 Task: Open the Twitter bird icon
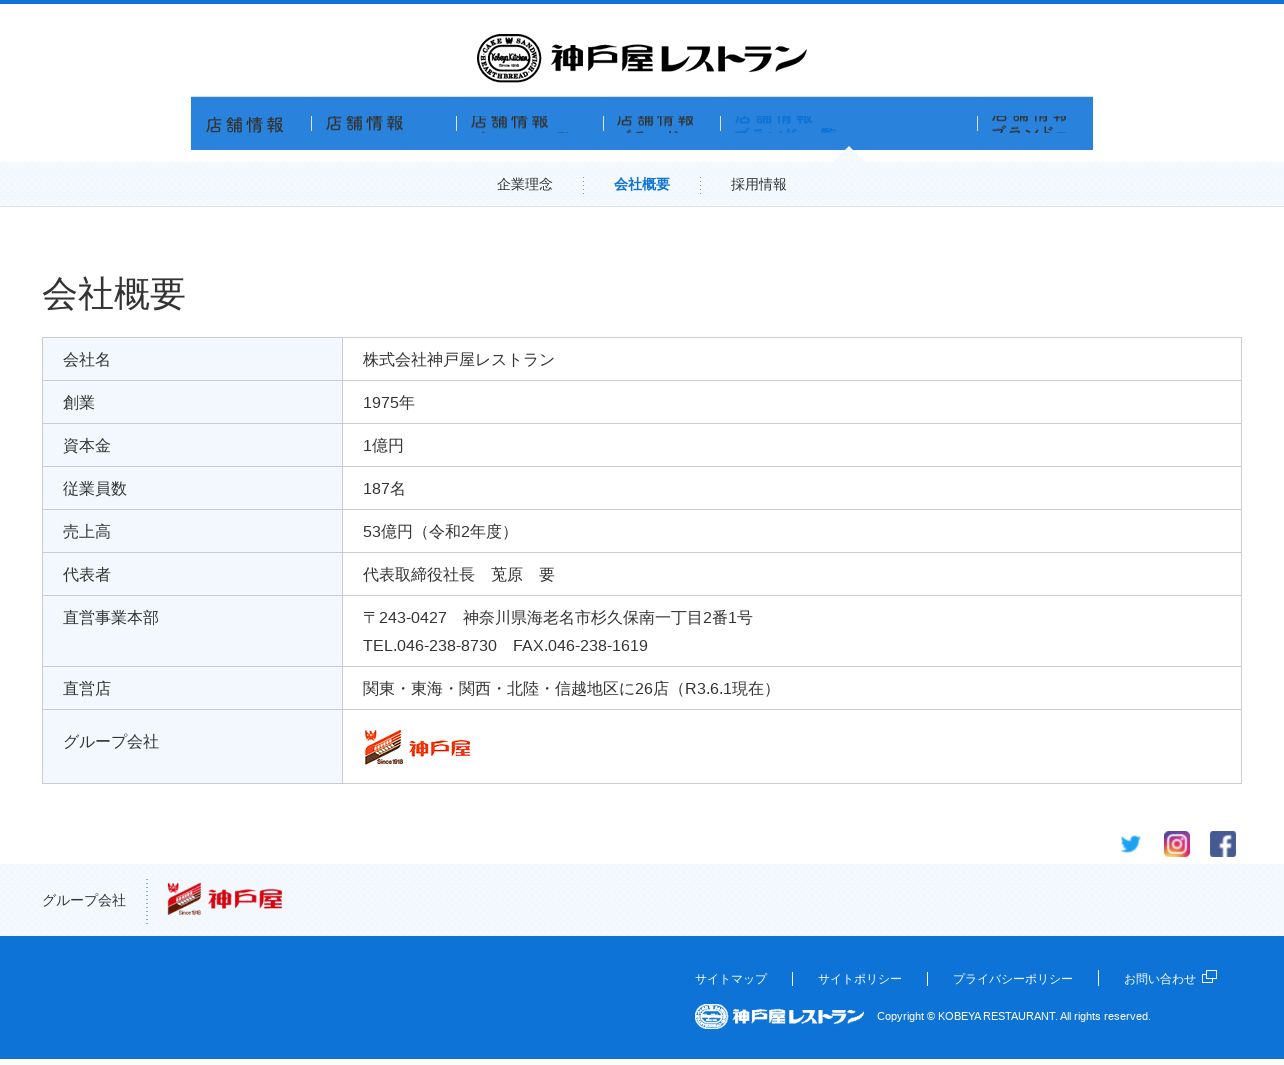pyautogui.click(x=1131, y=844)
